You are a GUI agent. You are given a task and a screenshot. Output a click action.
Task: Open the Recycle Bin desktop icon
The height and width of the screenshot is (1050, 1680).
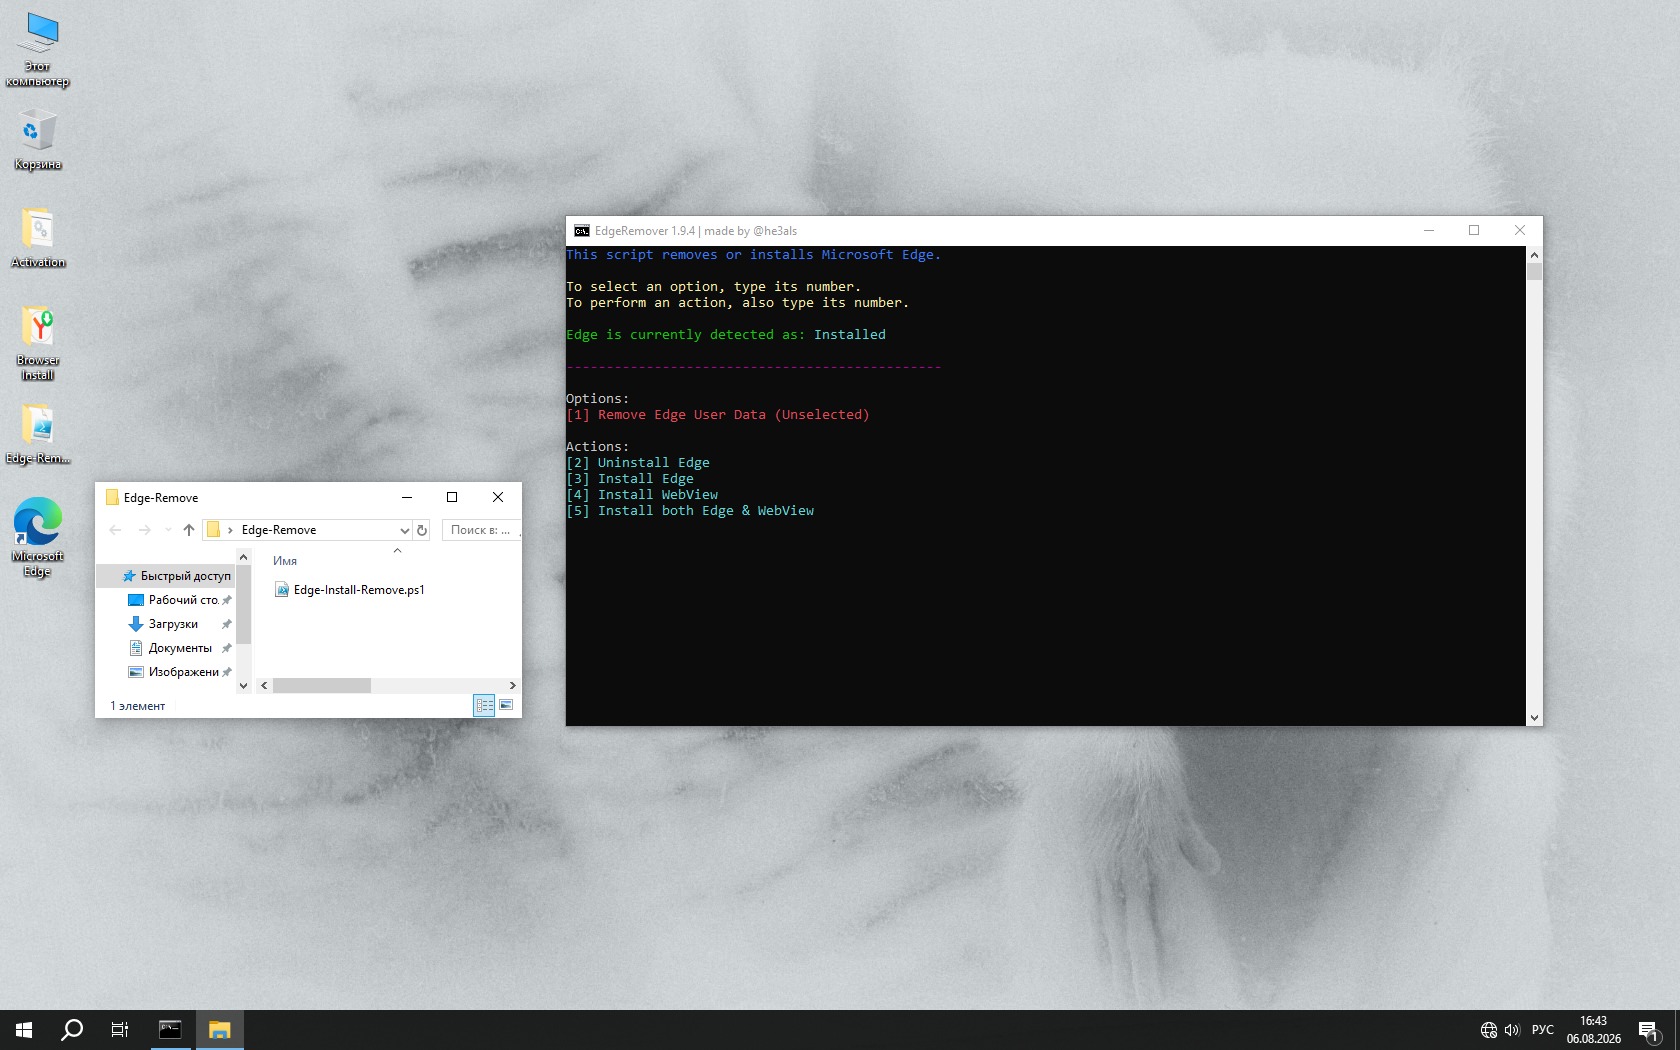click(x=38, y=140)
